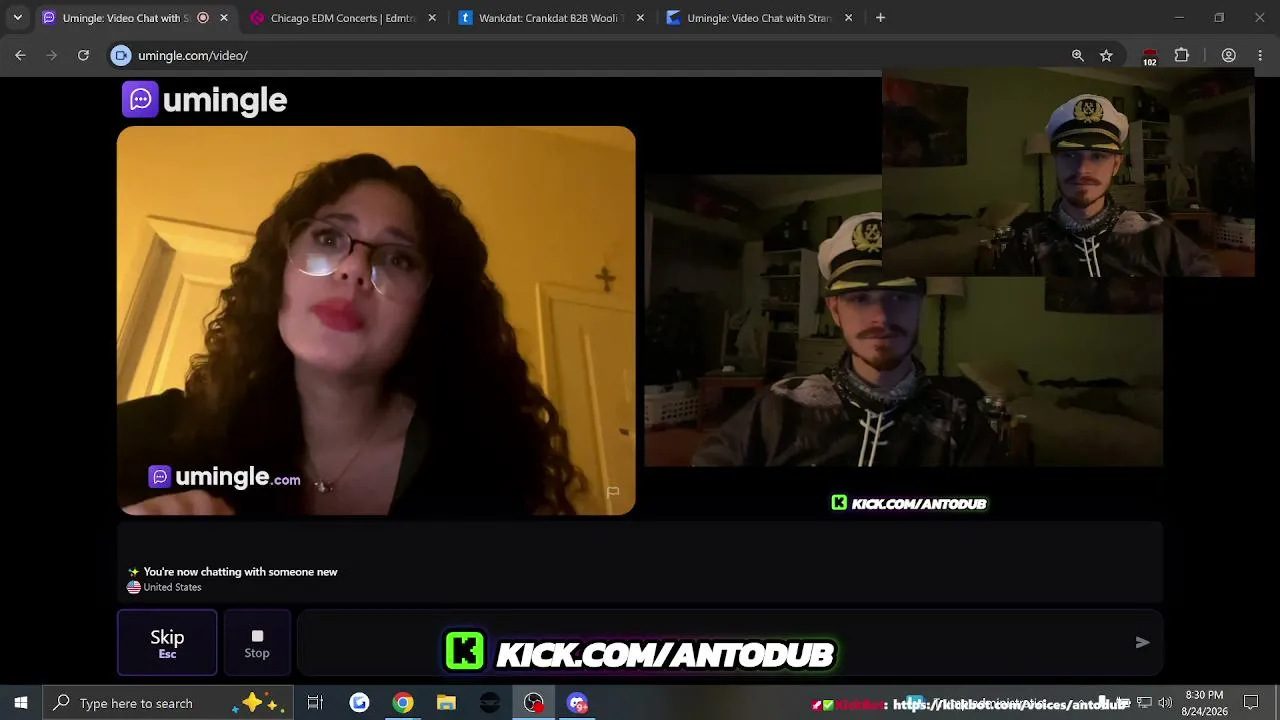Bookmark this page with the star icon
This screenshot has height=720, width=1280.
(x=1106, y=55)
